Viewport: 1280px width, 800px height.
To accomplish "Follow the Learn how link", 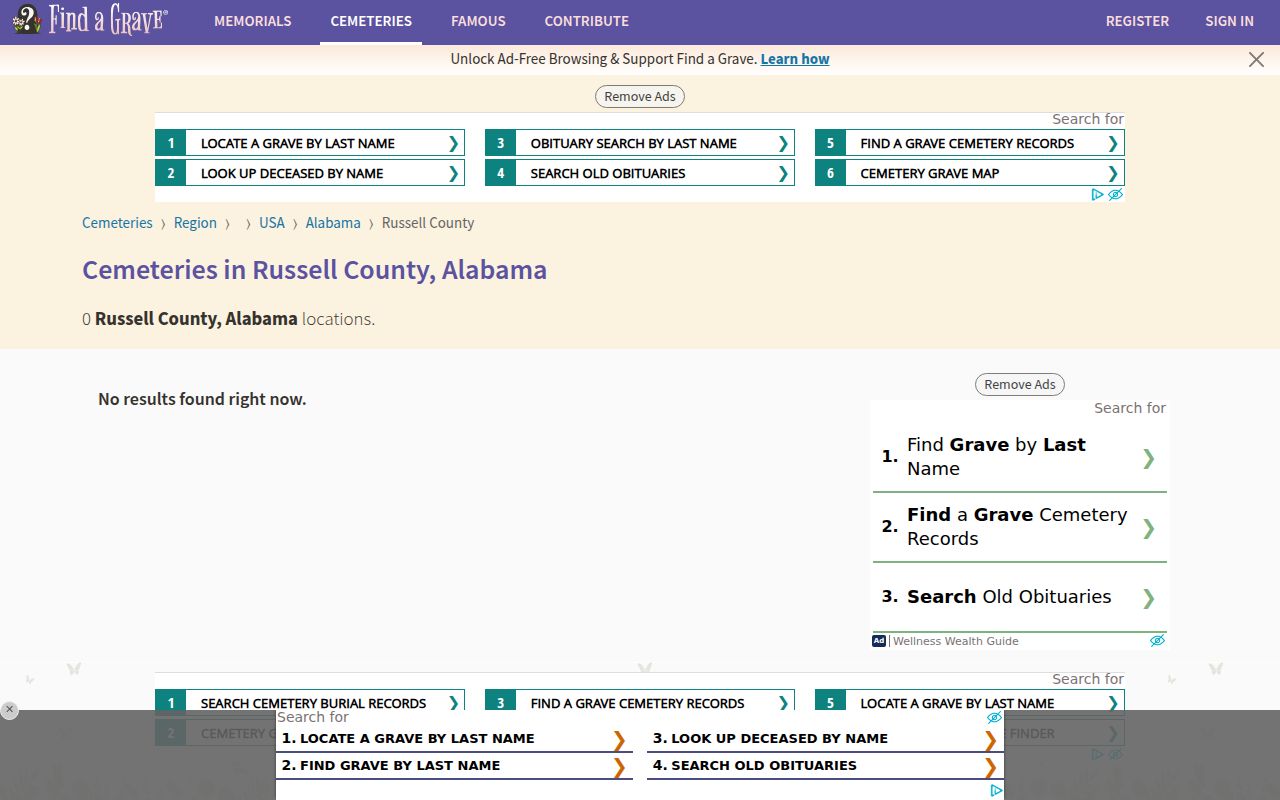I will [795, 59].
